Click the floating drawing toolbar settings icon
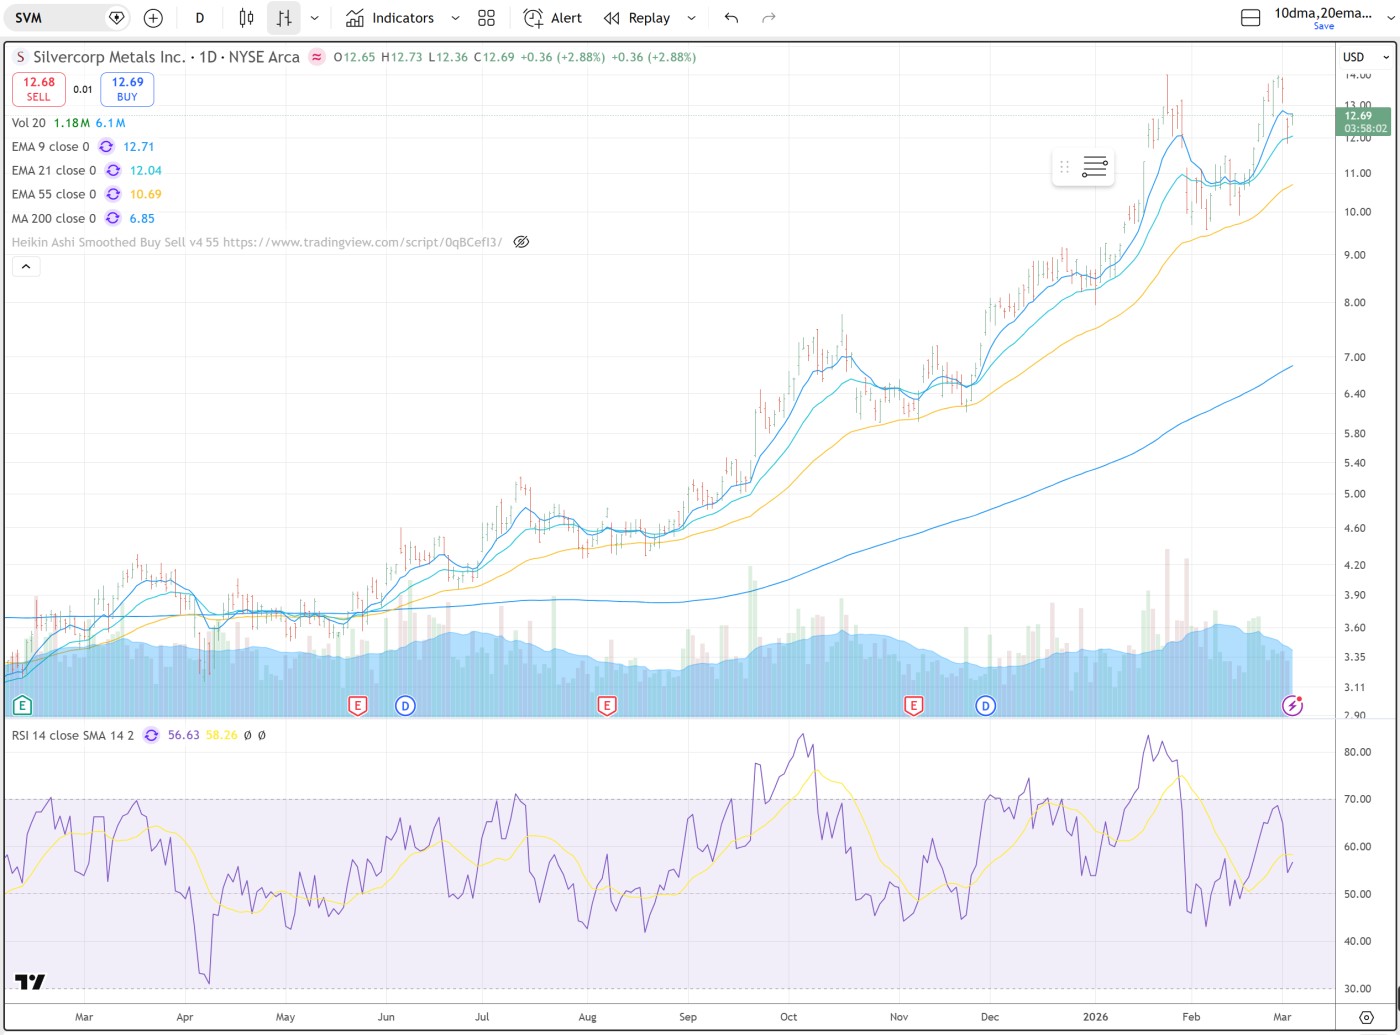 [1095, 167]
